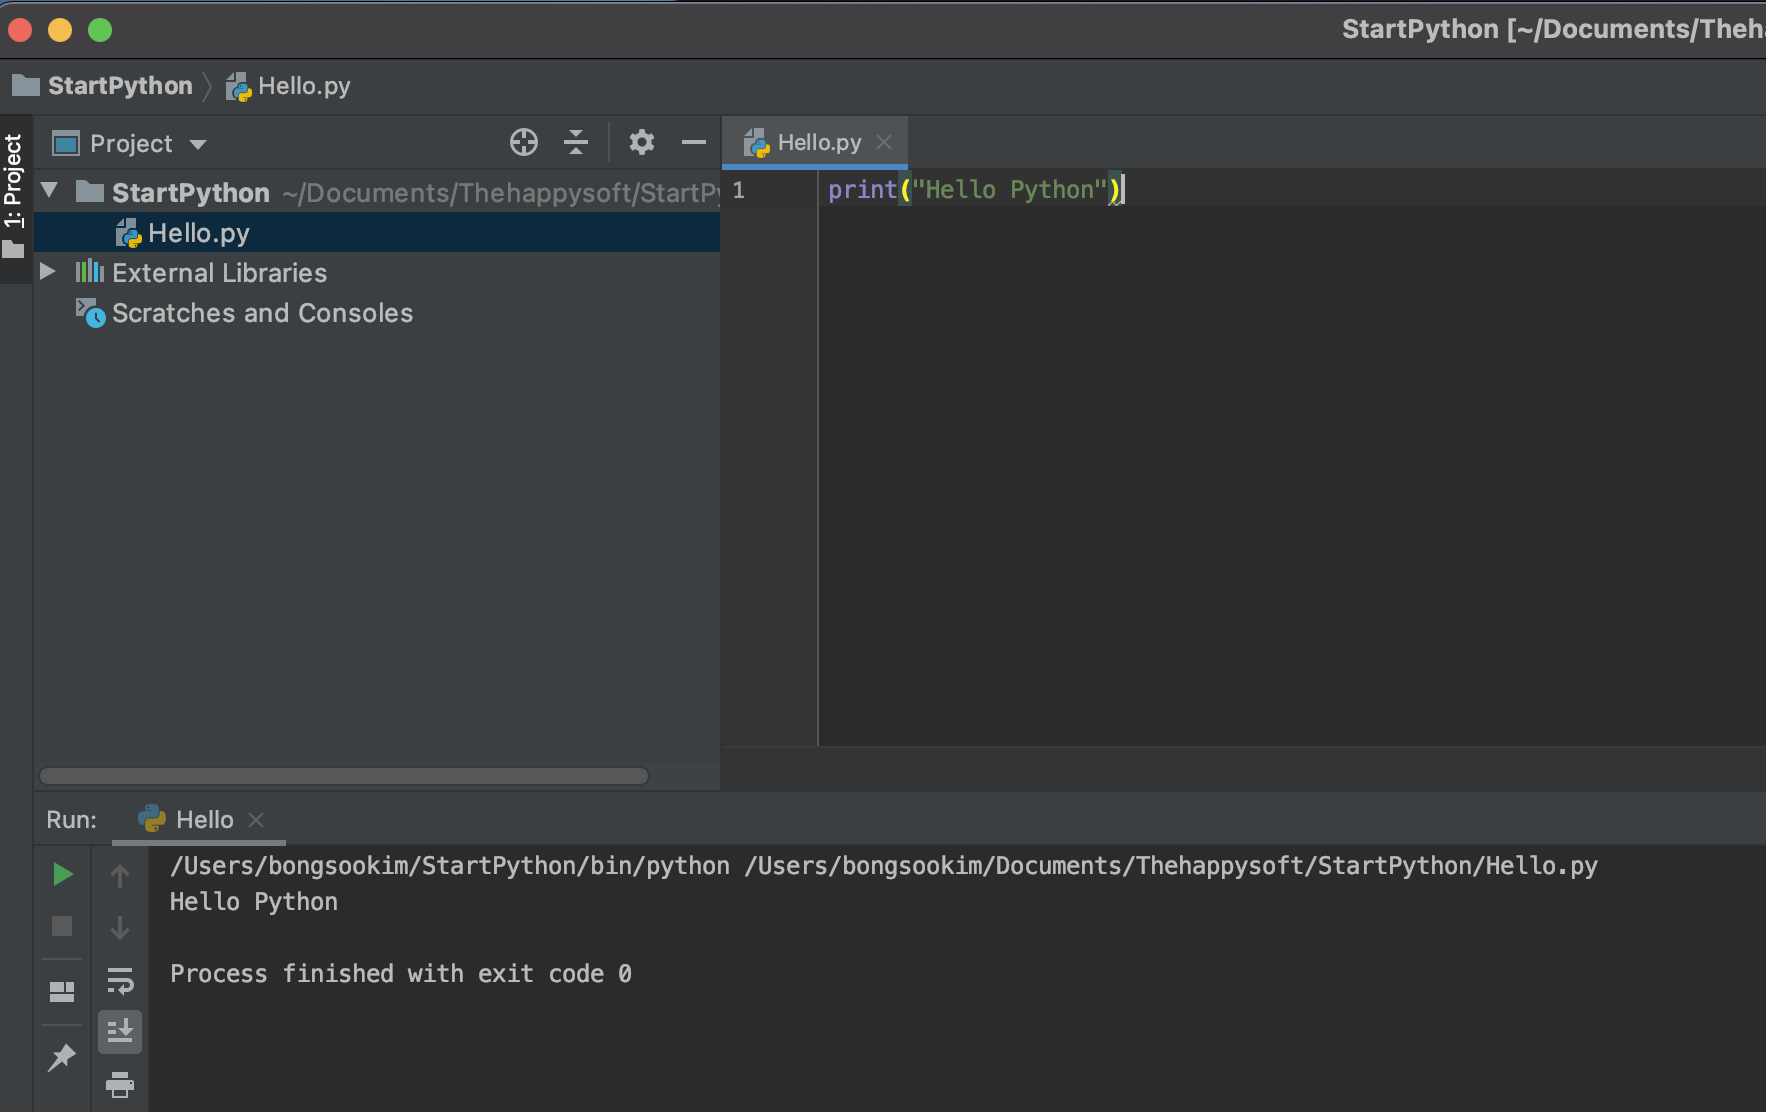Click the 'Hello Python' console output text

pos(254,902)
